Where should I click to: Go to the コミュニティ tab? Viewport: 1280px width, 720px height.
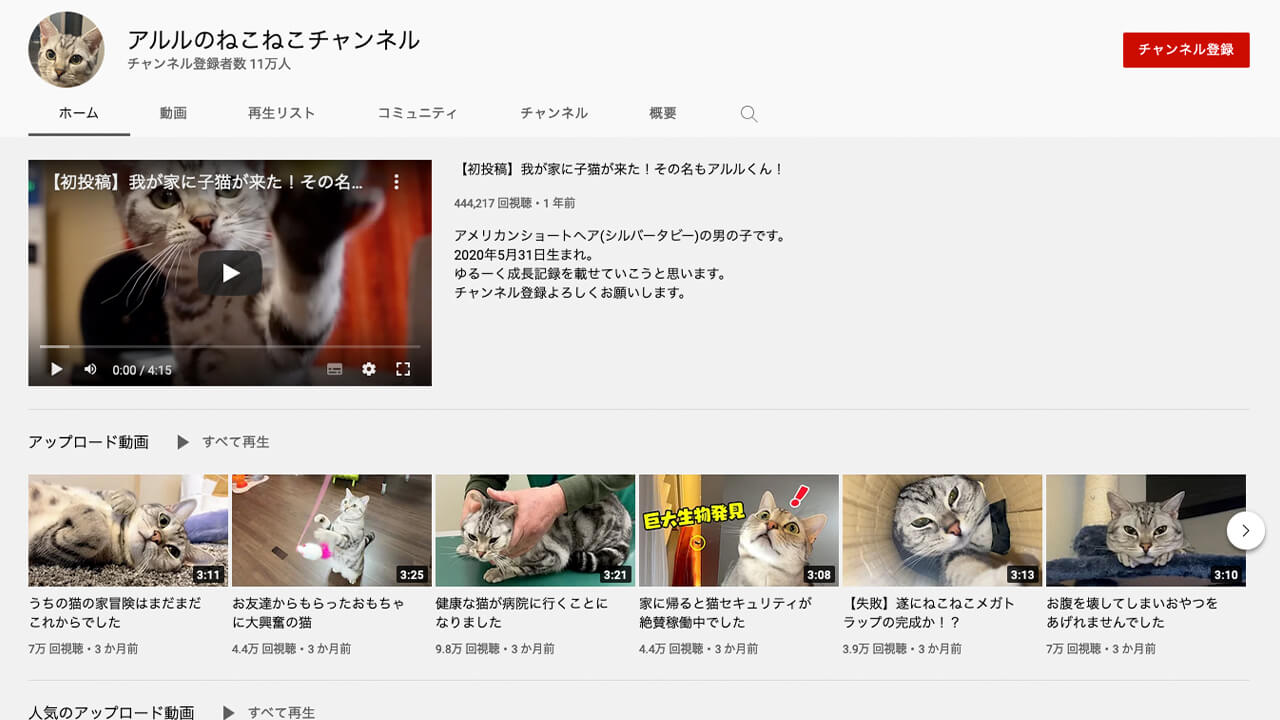coord(417,114)
